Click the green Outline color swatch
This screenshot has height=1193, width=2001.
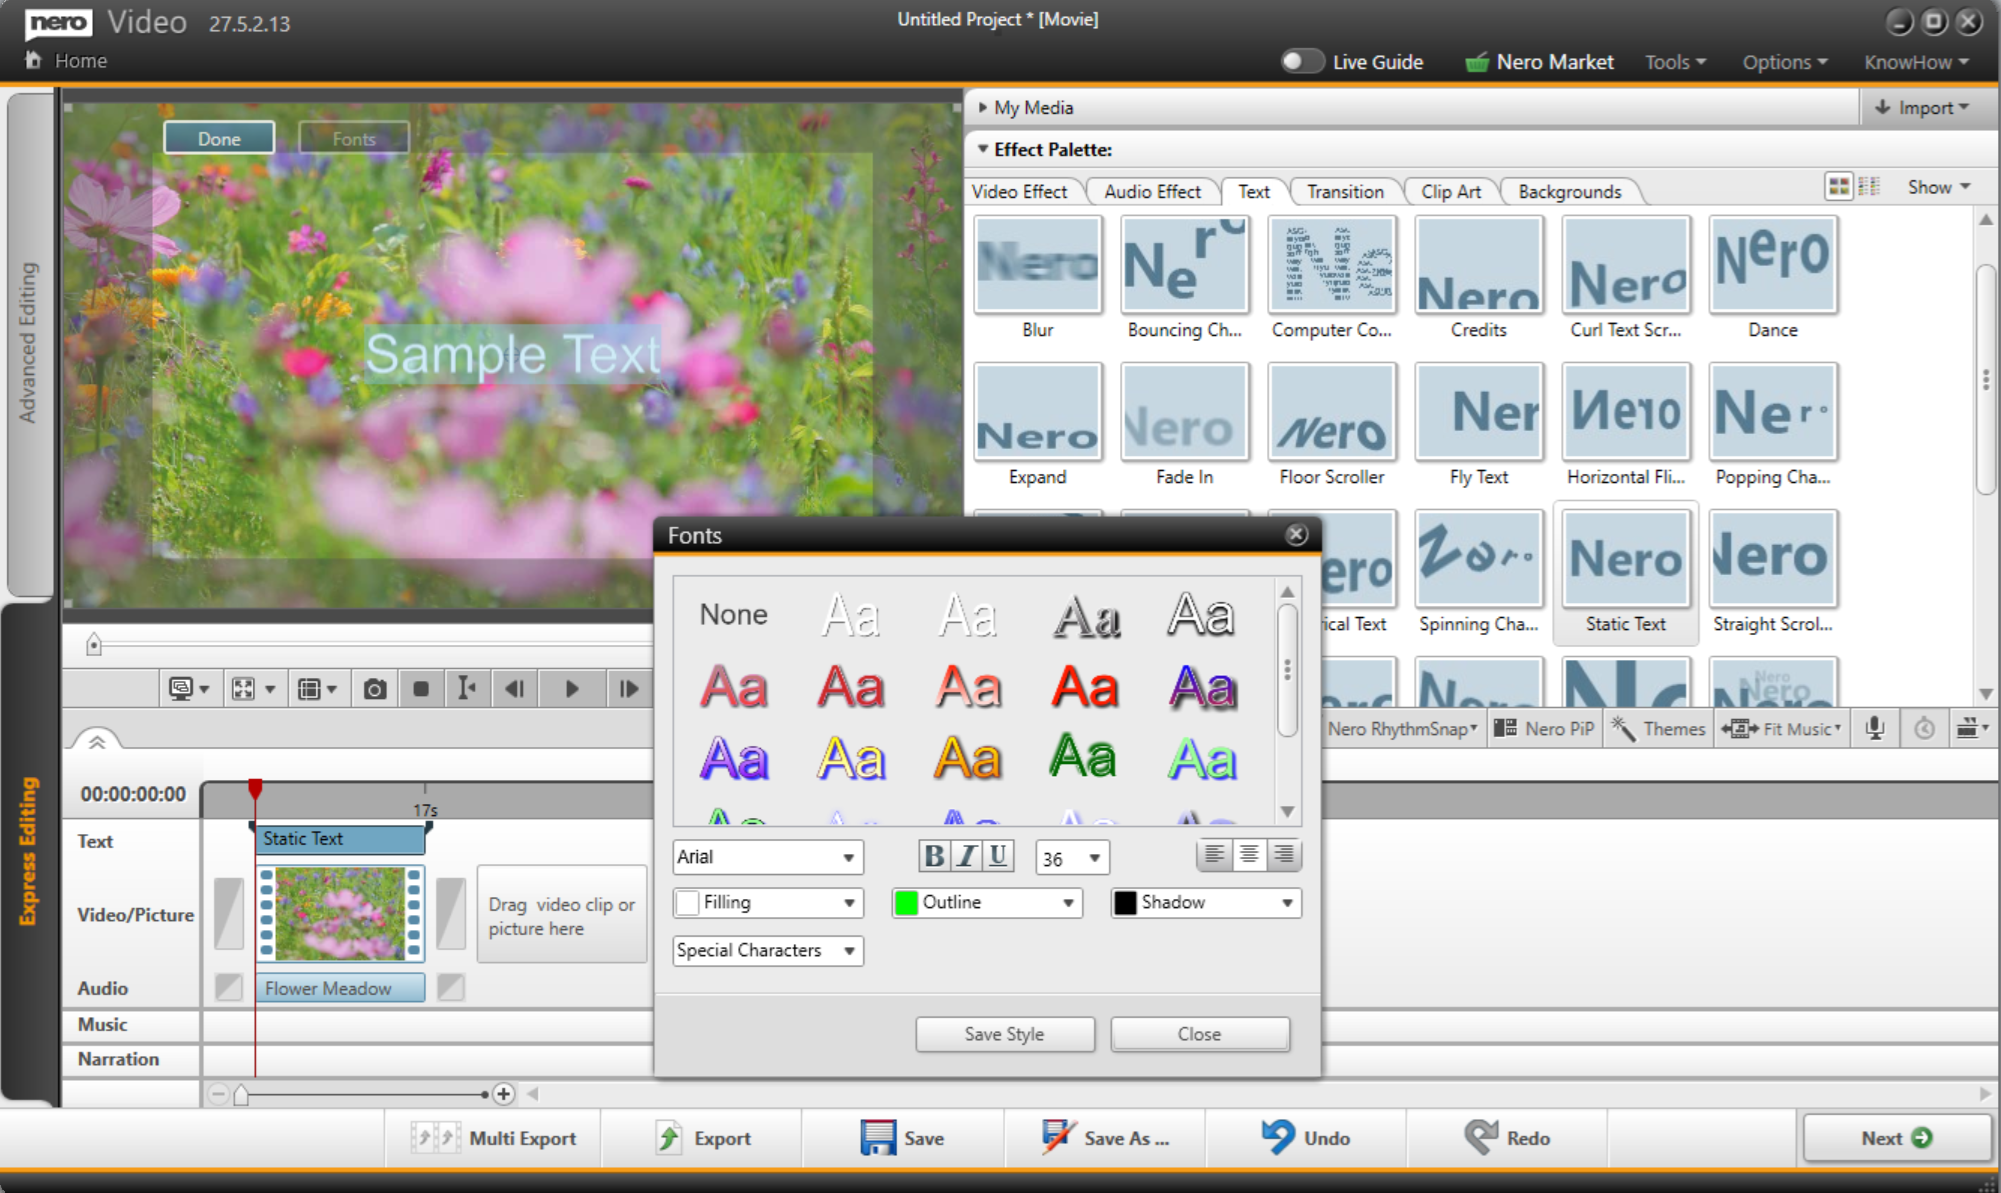coord(906,903)
